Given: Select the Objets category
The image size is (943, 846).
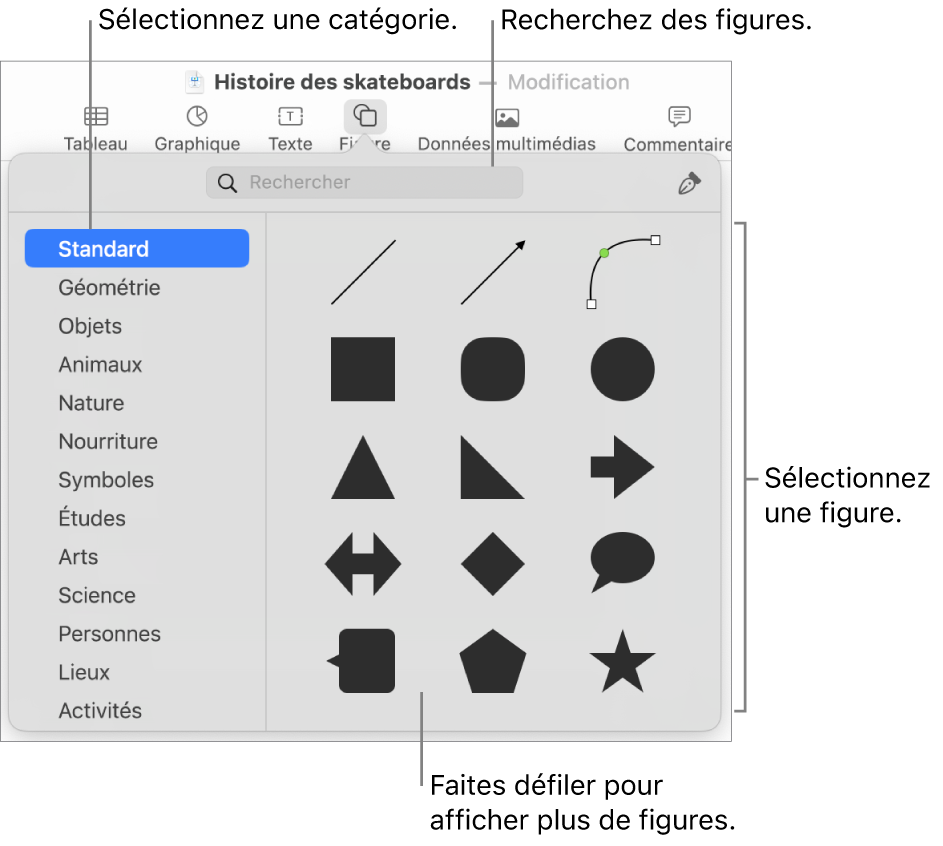Looking at the screenshot, I should [90, 326].
